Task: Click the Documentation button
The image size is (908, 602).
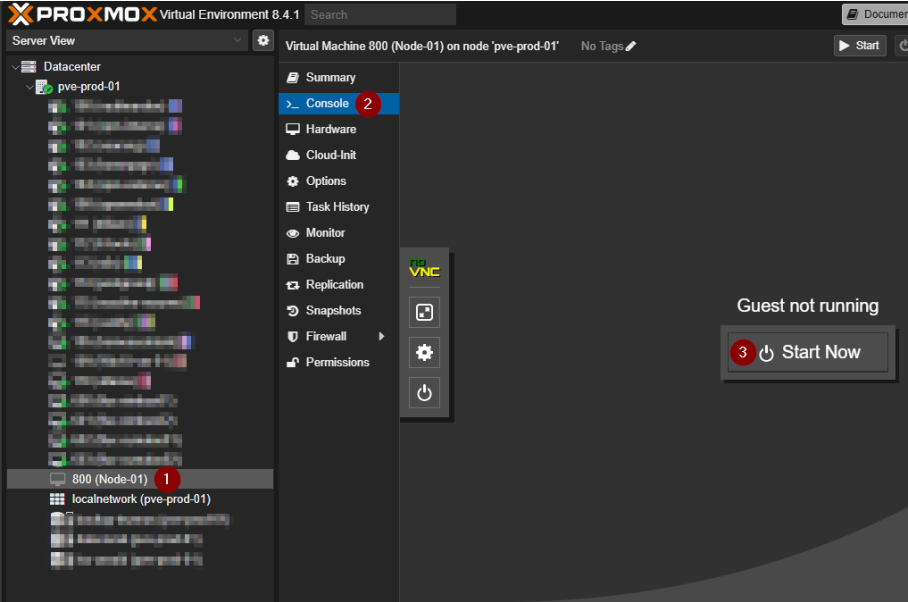Action: (875, 14)
